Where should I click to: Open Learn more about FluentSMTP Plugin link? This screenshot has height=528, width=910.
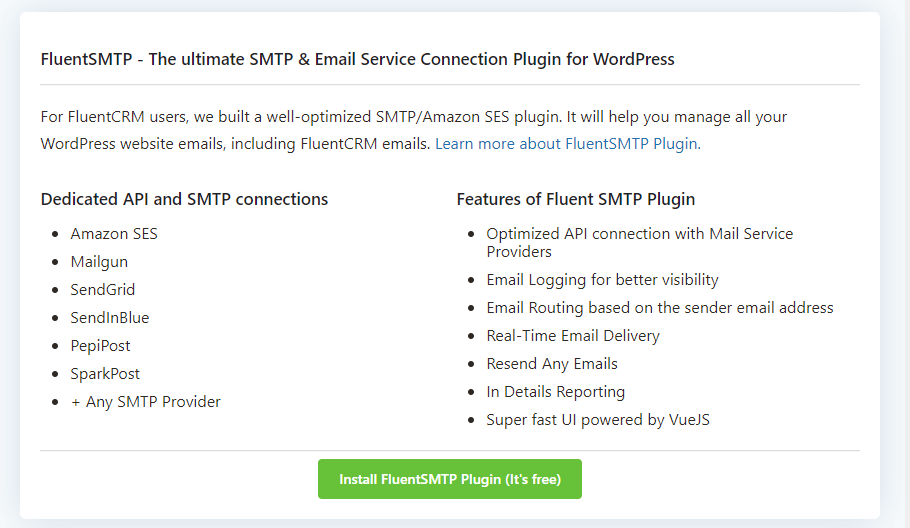568,144
